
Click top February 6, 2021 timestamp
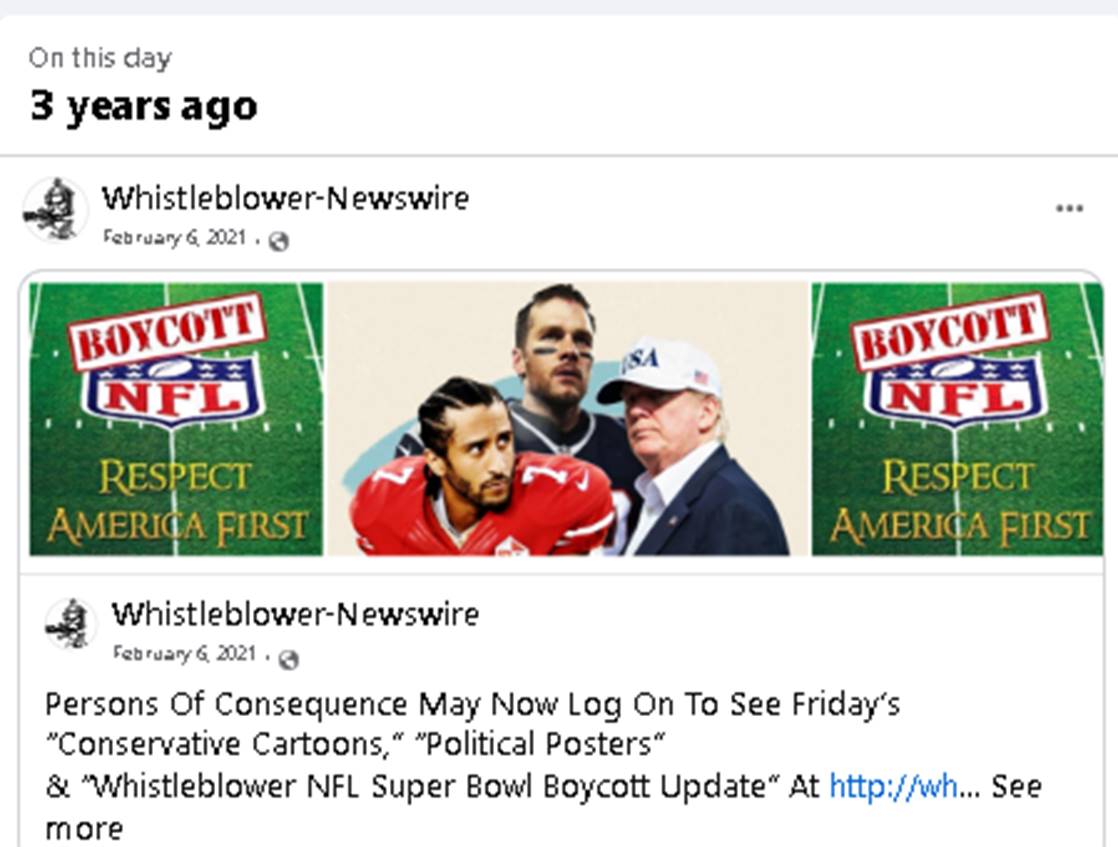click(x=173, y=239)
